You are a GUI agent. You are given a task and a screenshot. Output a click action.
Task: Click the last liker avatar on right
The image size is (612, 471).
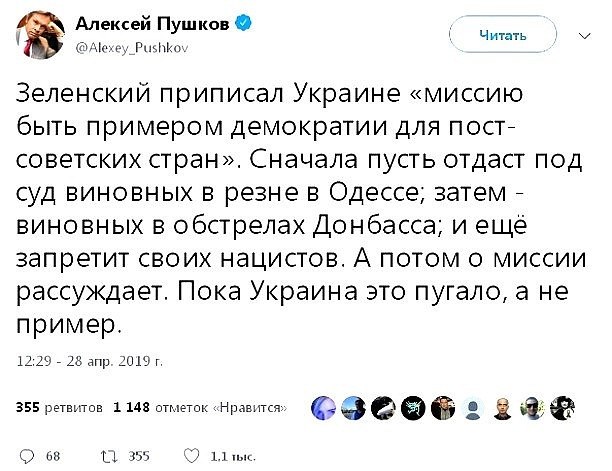click(562, 407)
